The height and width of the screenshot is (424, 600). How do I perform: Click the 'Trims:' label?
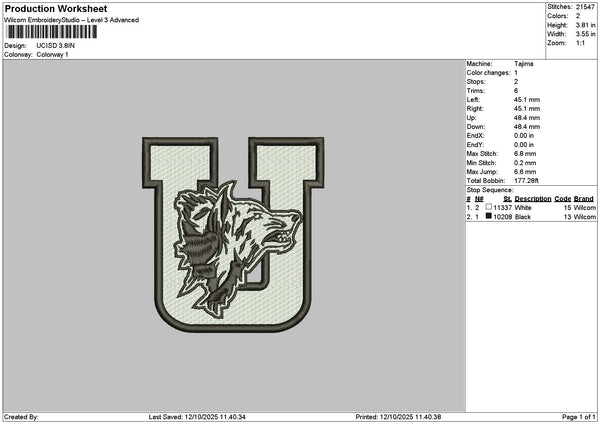tap(476, 91)
